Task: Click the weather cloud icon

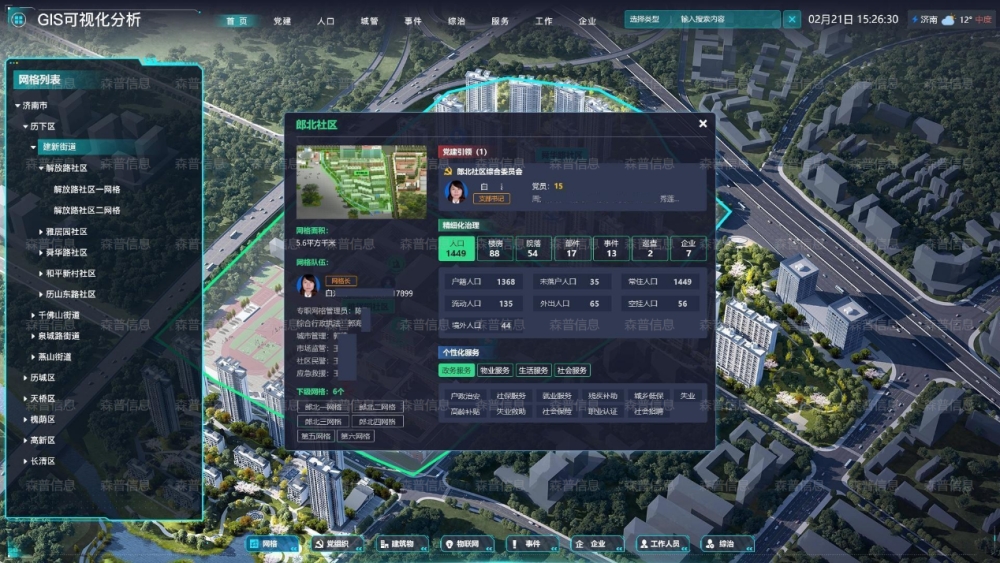Action: click(948, 20)
